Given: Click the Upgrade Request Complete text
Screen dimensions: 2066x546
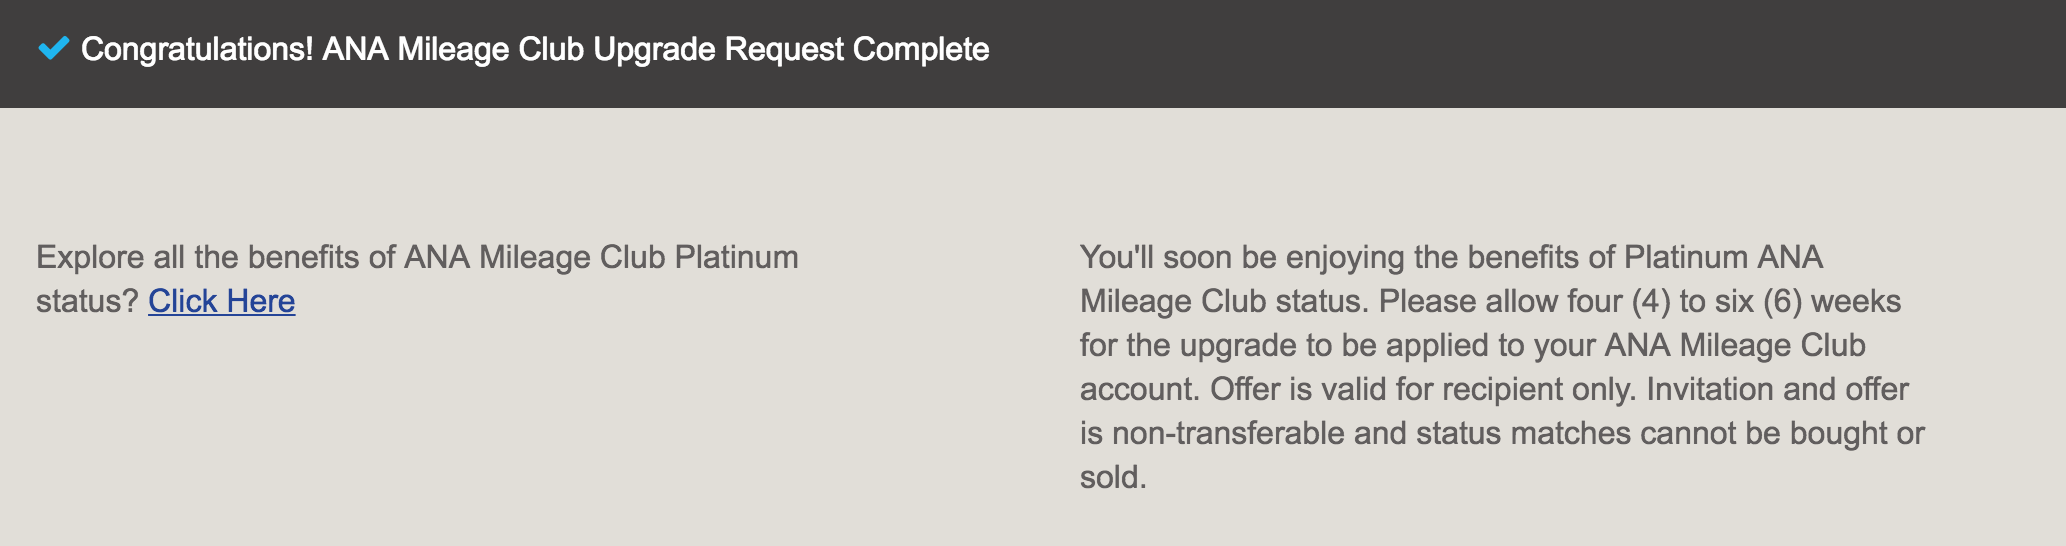Looking at the screenshot, I should pyautogui.click(x=791, y=49).
